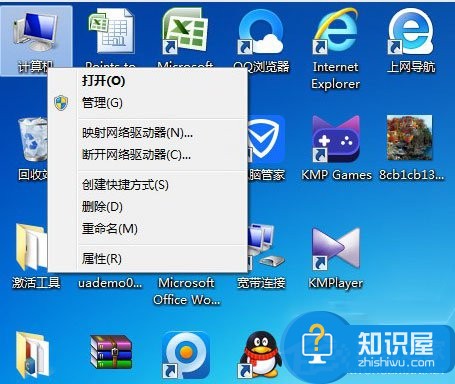Open the 激活工具 folder
455x384 pixels.
(x=31, y=247)
